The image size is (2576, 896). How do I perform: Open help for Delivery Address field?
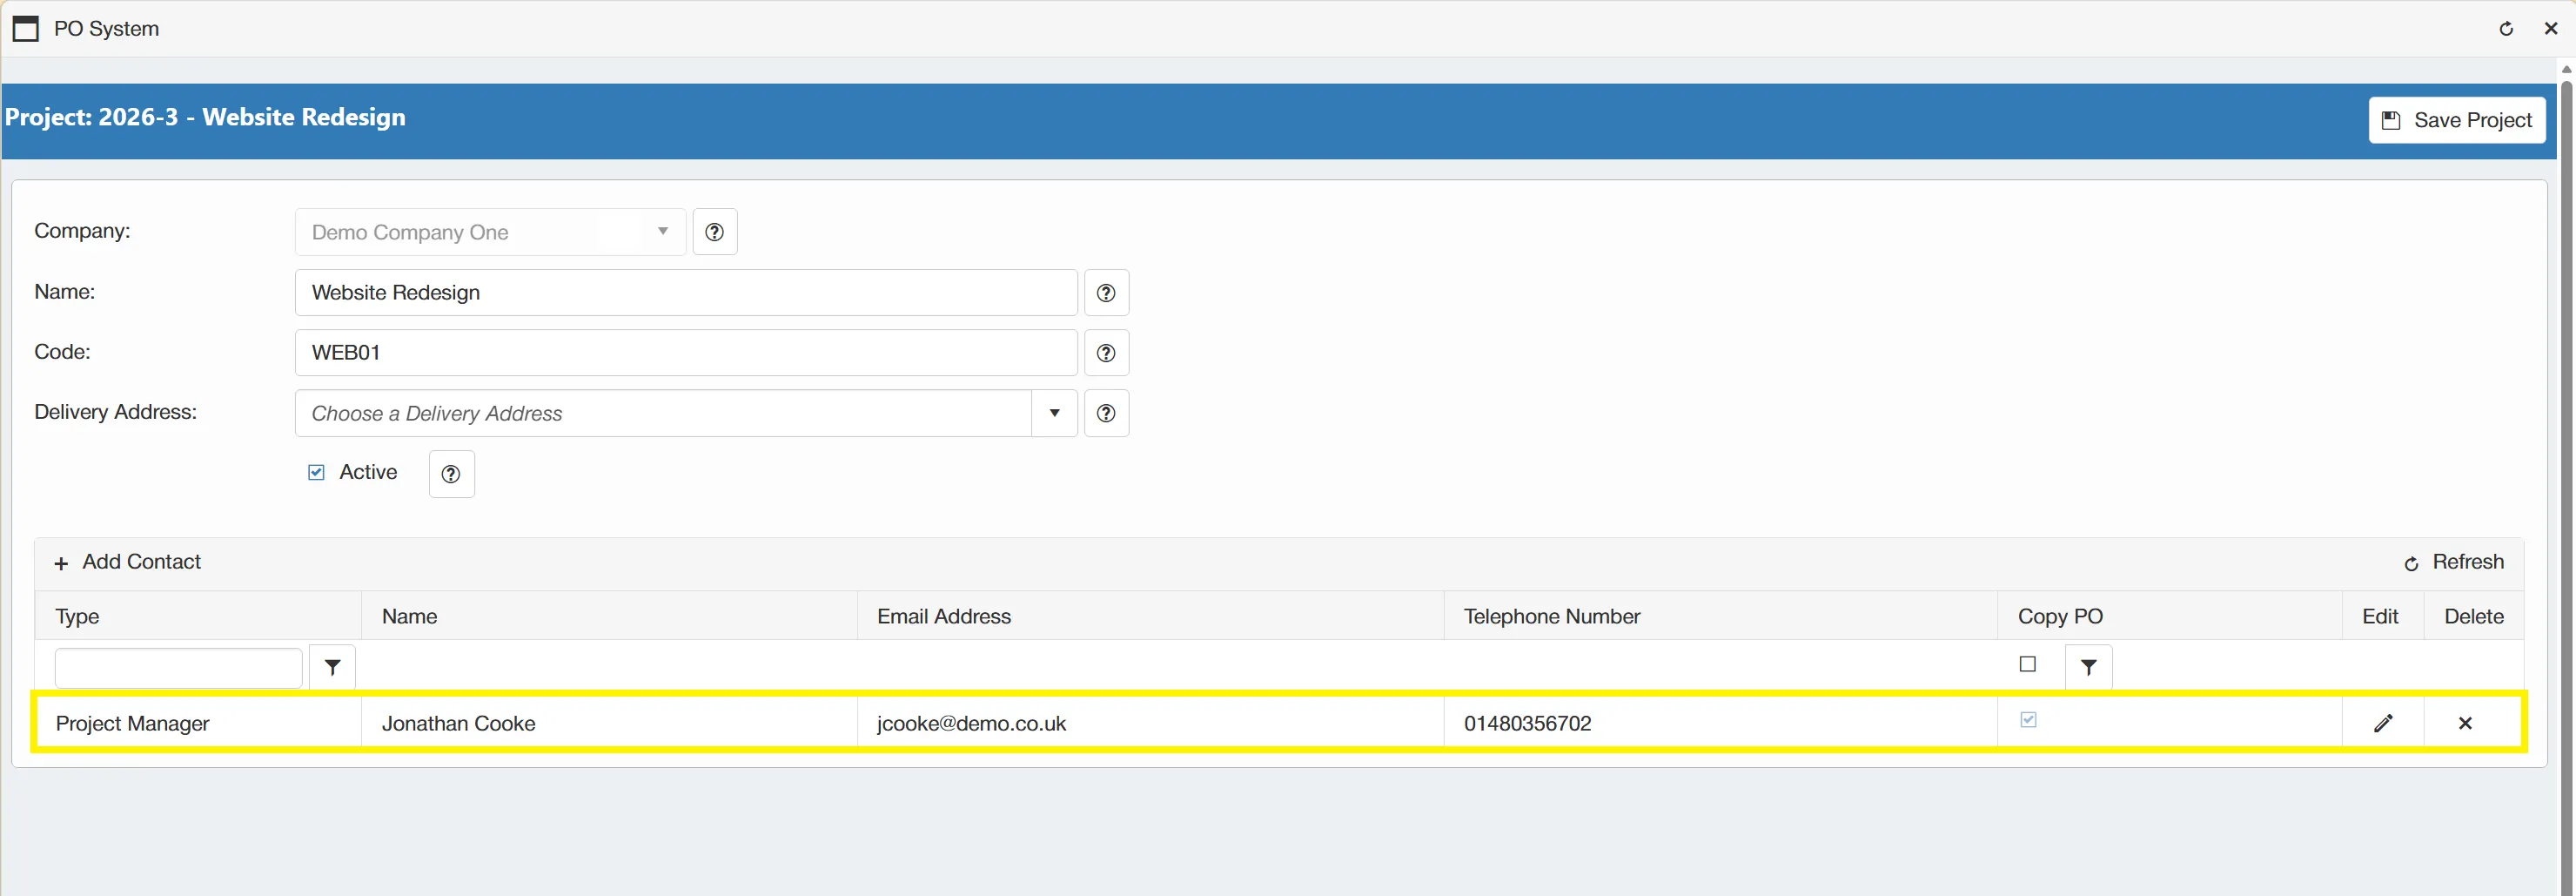click(x=1106, y=413)
